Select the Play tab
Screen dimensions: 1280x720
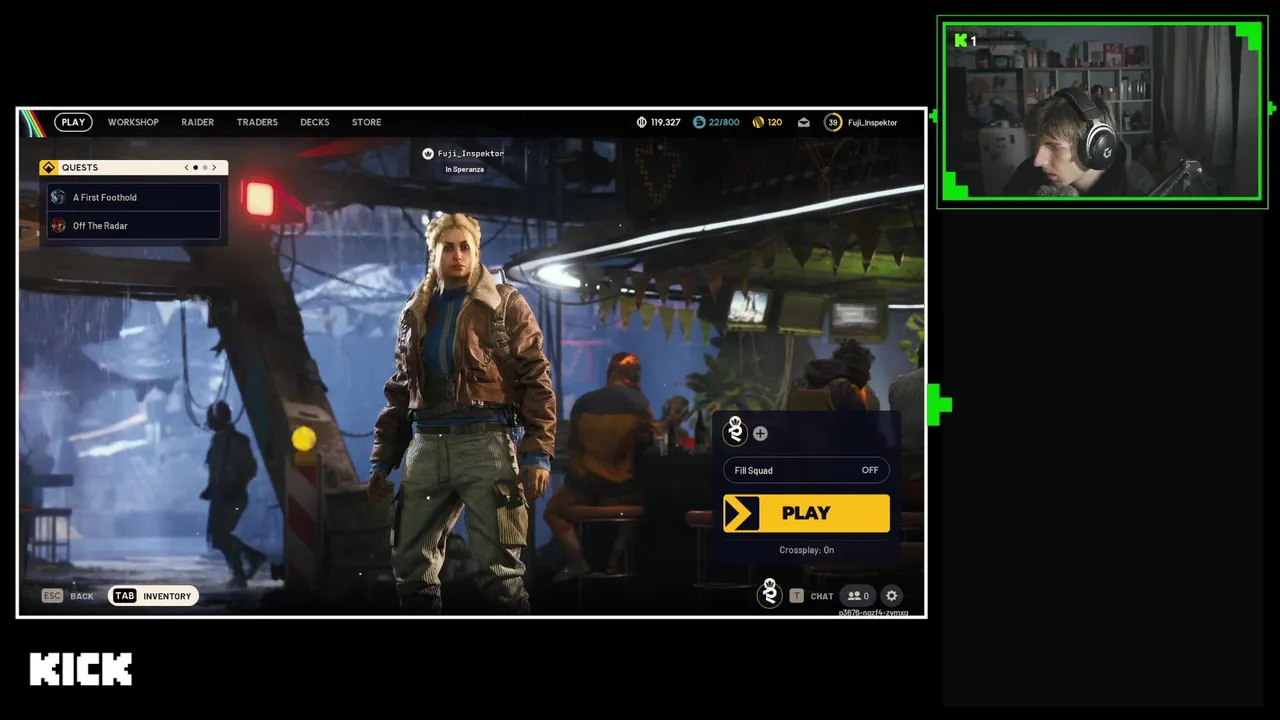click(x=73, y=122)
